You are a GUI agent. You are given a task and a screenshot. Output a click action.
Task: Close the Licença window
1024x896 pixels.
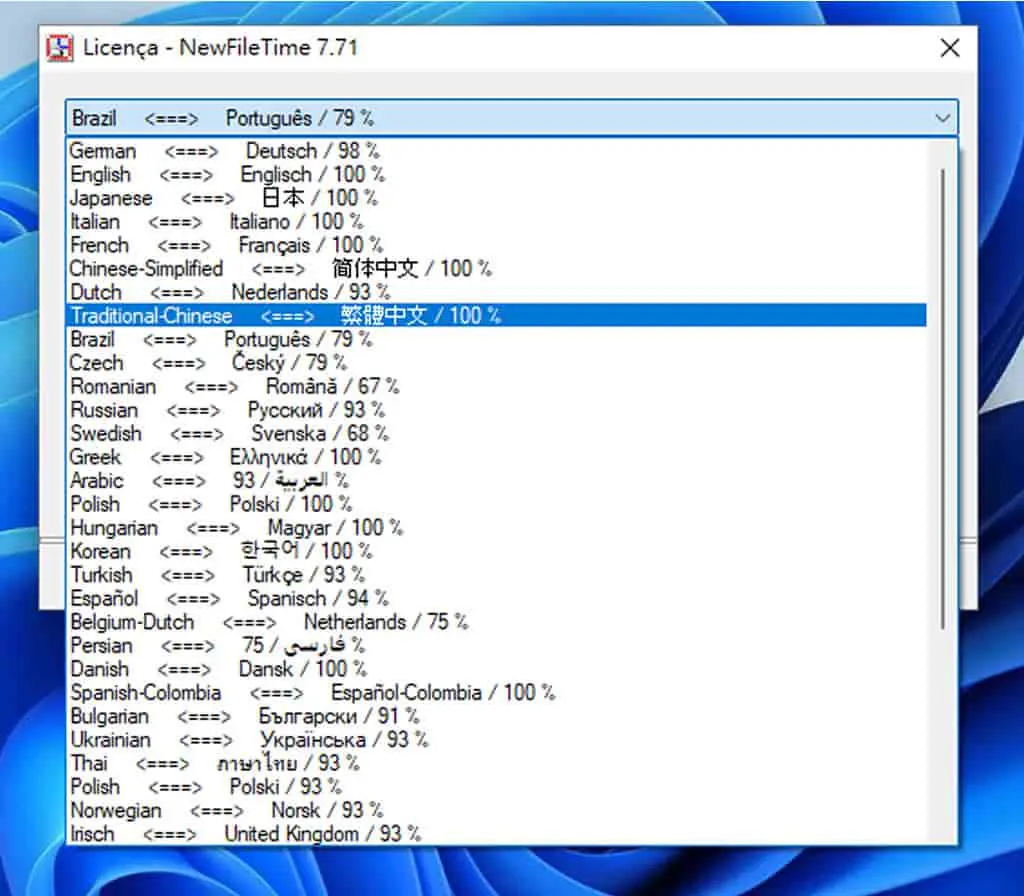coord(950,48)
